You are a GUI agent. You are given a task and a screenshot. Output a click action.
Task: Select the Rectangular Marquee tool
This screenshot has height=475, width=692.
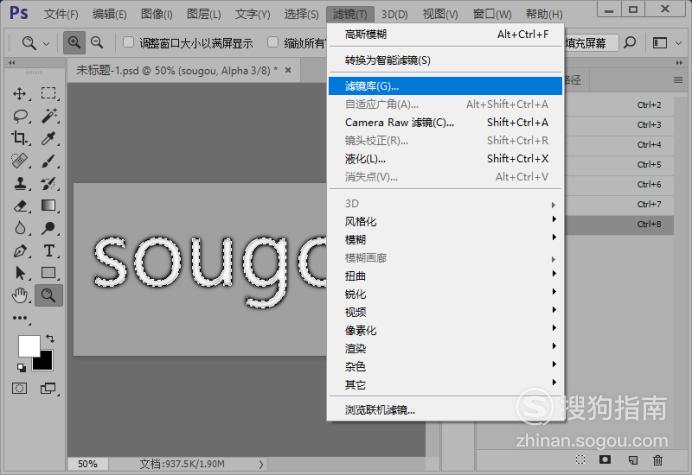pos(48,94)
